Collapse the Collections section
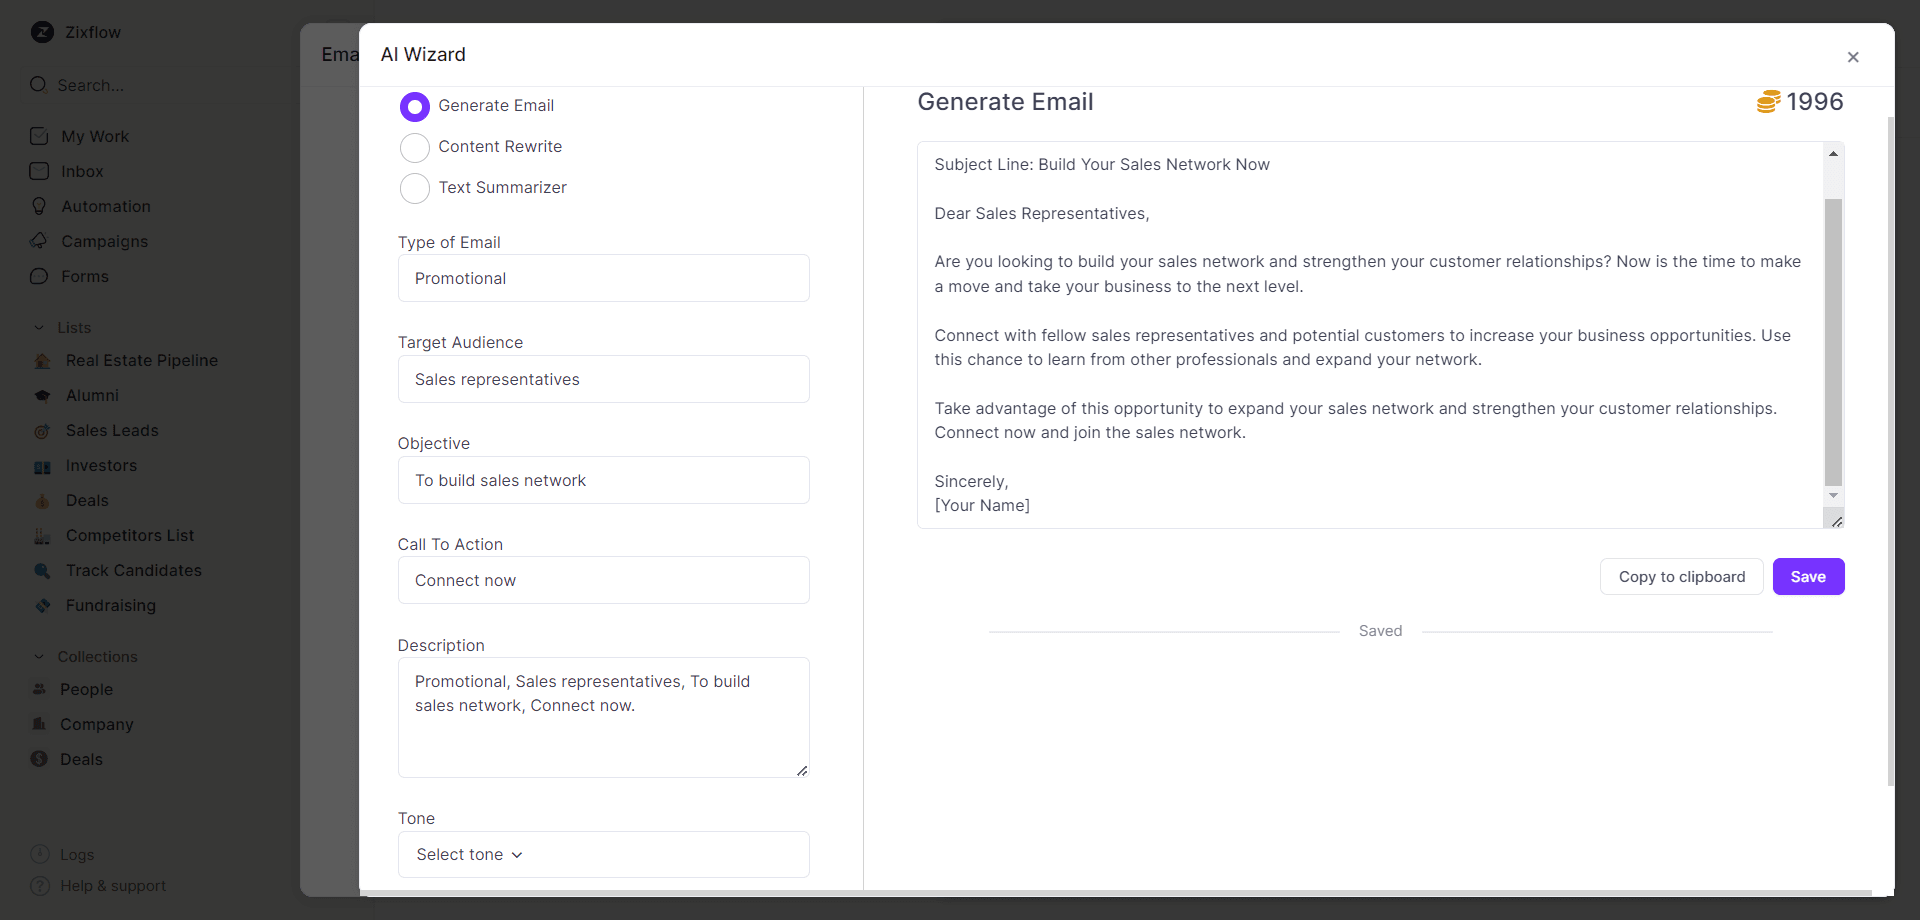This screenshot has width=1920, height=920. tap(39, 657)
